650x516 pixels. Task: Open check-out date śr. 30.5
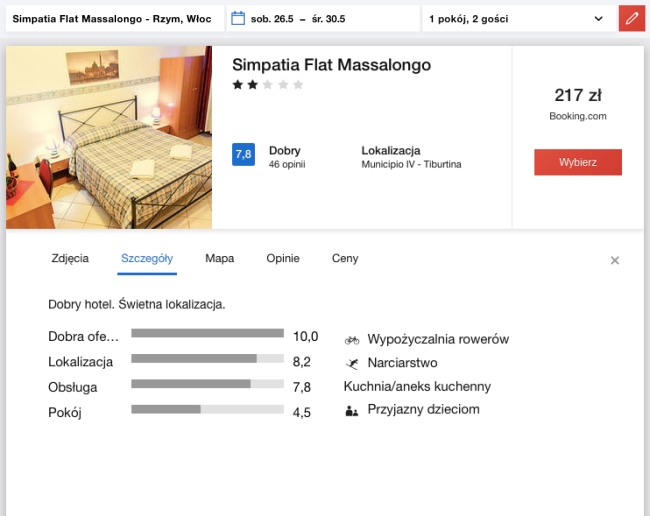328,19
